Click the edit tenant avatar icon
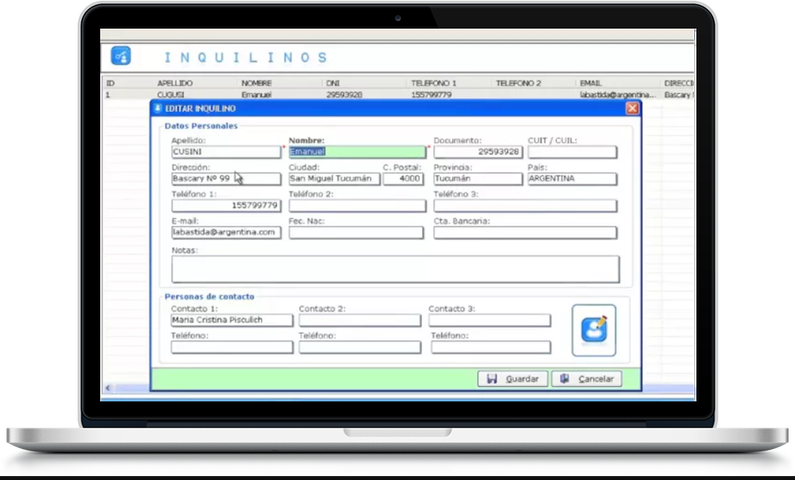Screen dimensions: 795x480 [x=594, y=330]
